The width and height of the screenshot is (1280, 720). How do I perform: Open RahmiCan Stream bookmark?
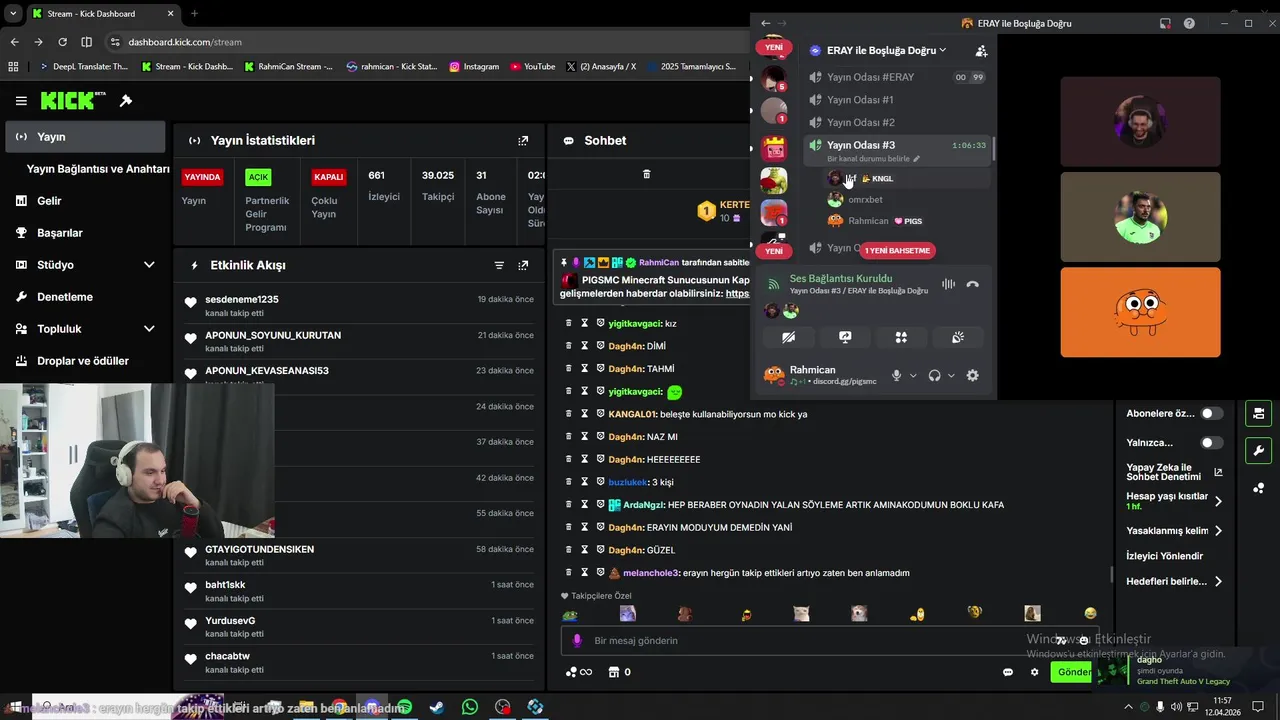point(288,67)
